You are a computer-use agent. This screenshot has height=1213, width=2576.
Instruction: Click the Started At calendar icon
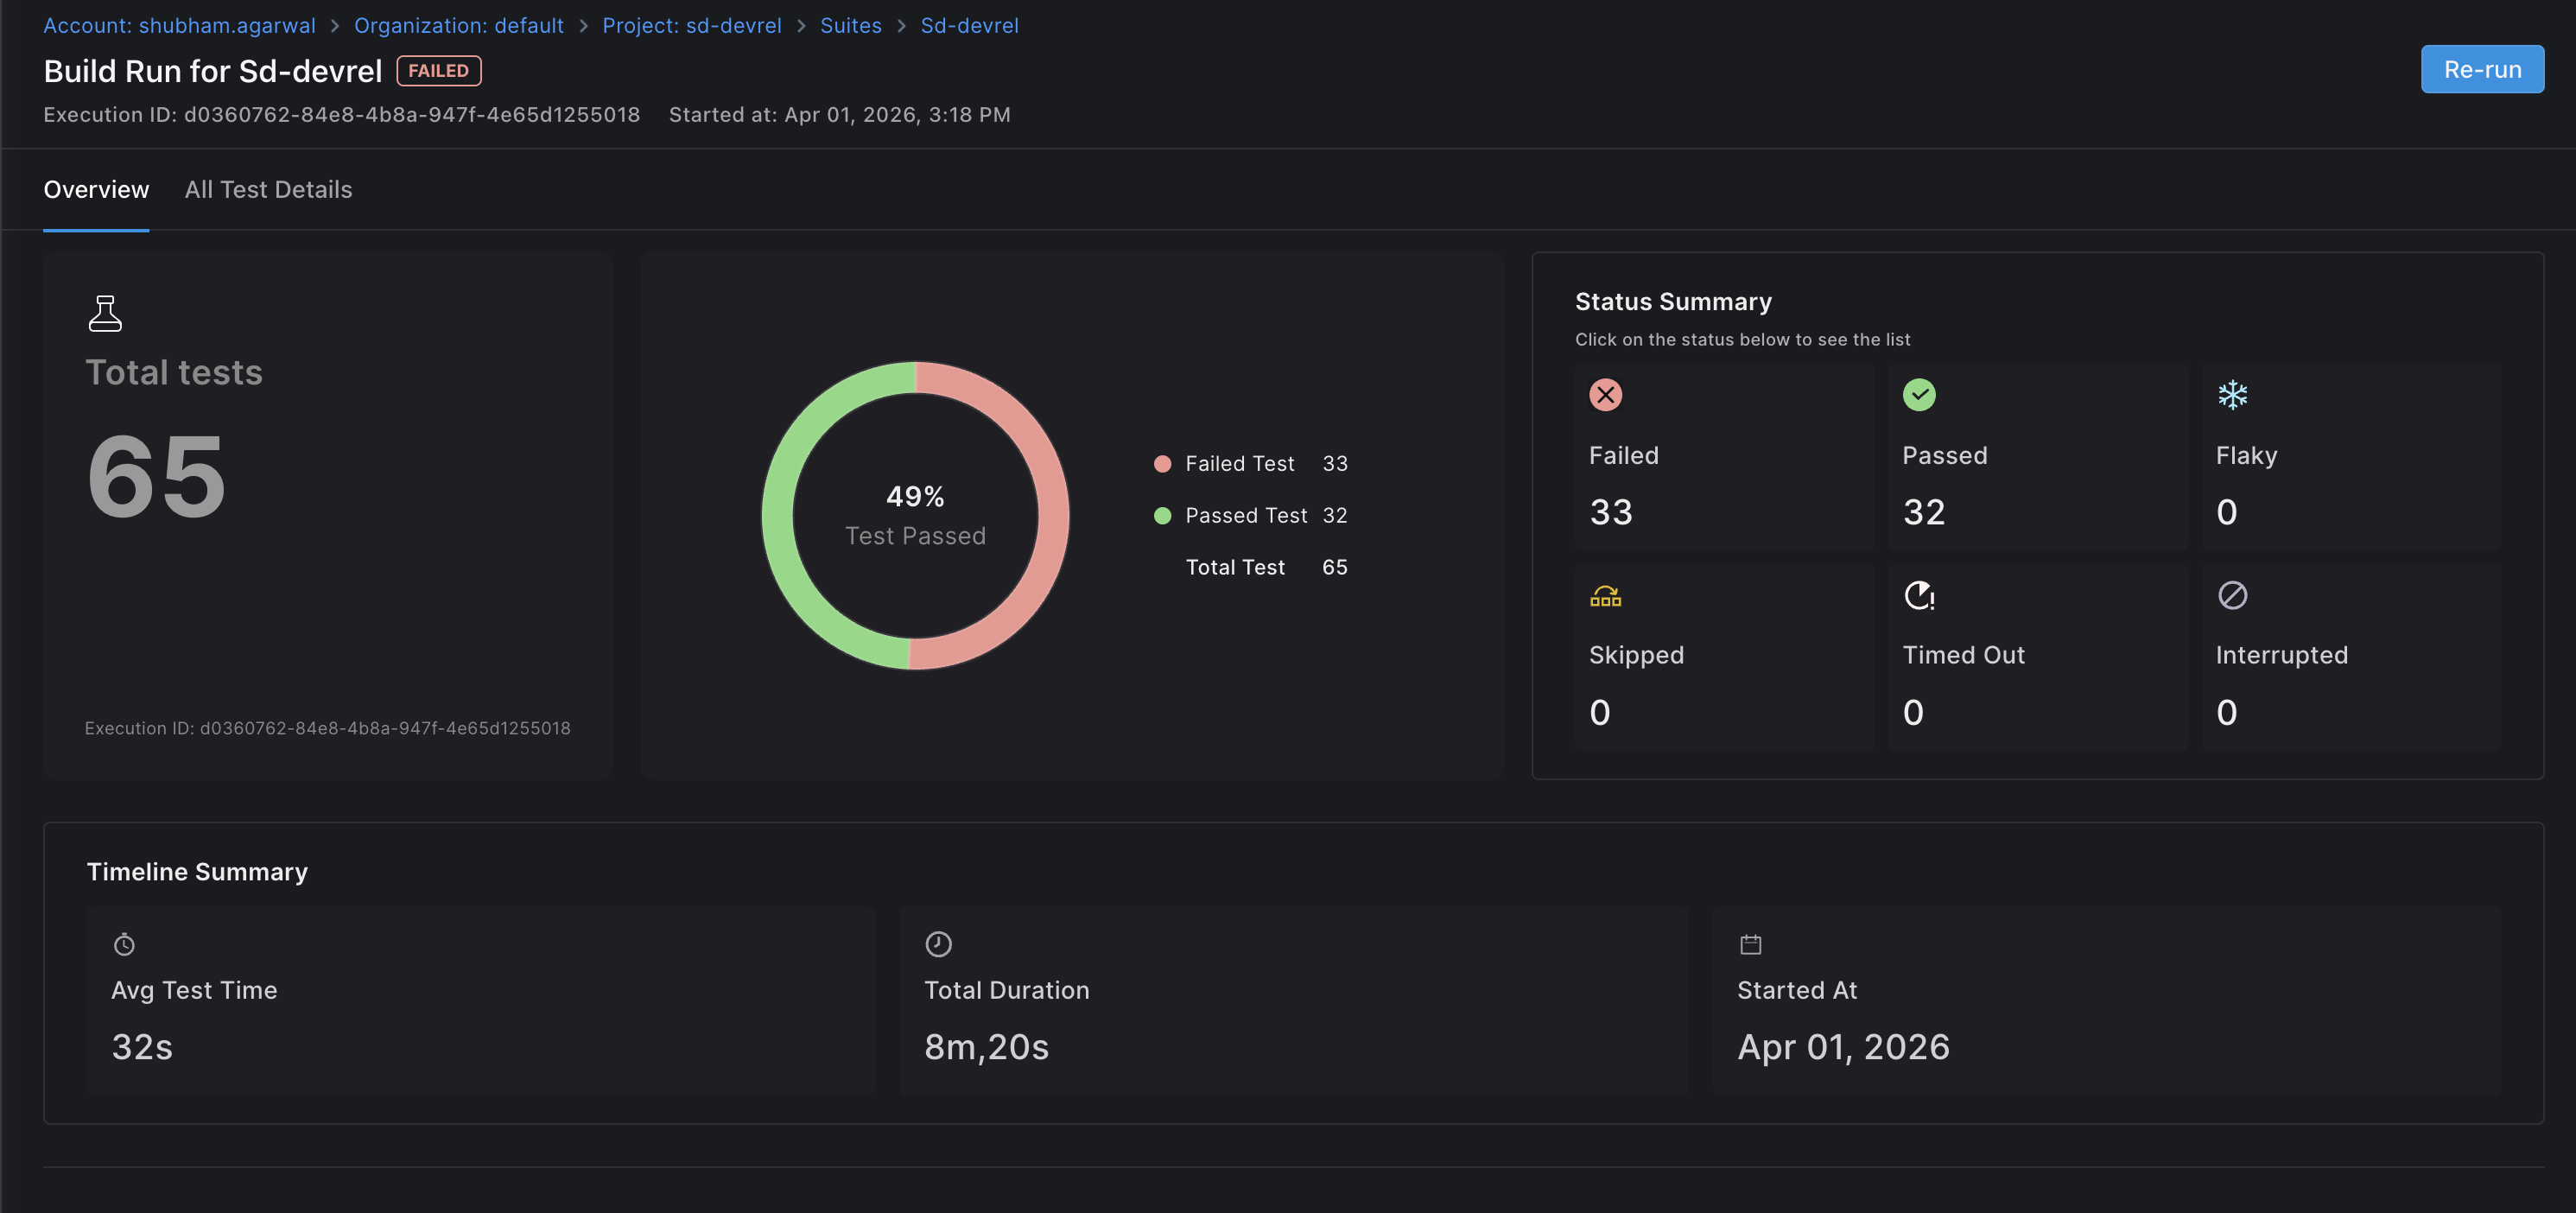pyautogui.click(x=1750, y=944)
